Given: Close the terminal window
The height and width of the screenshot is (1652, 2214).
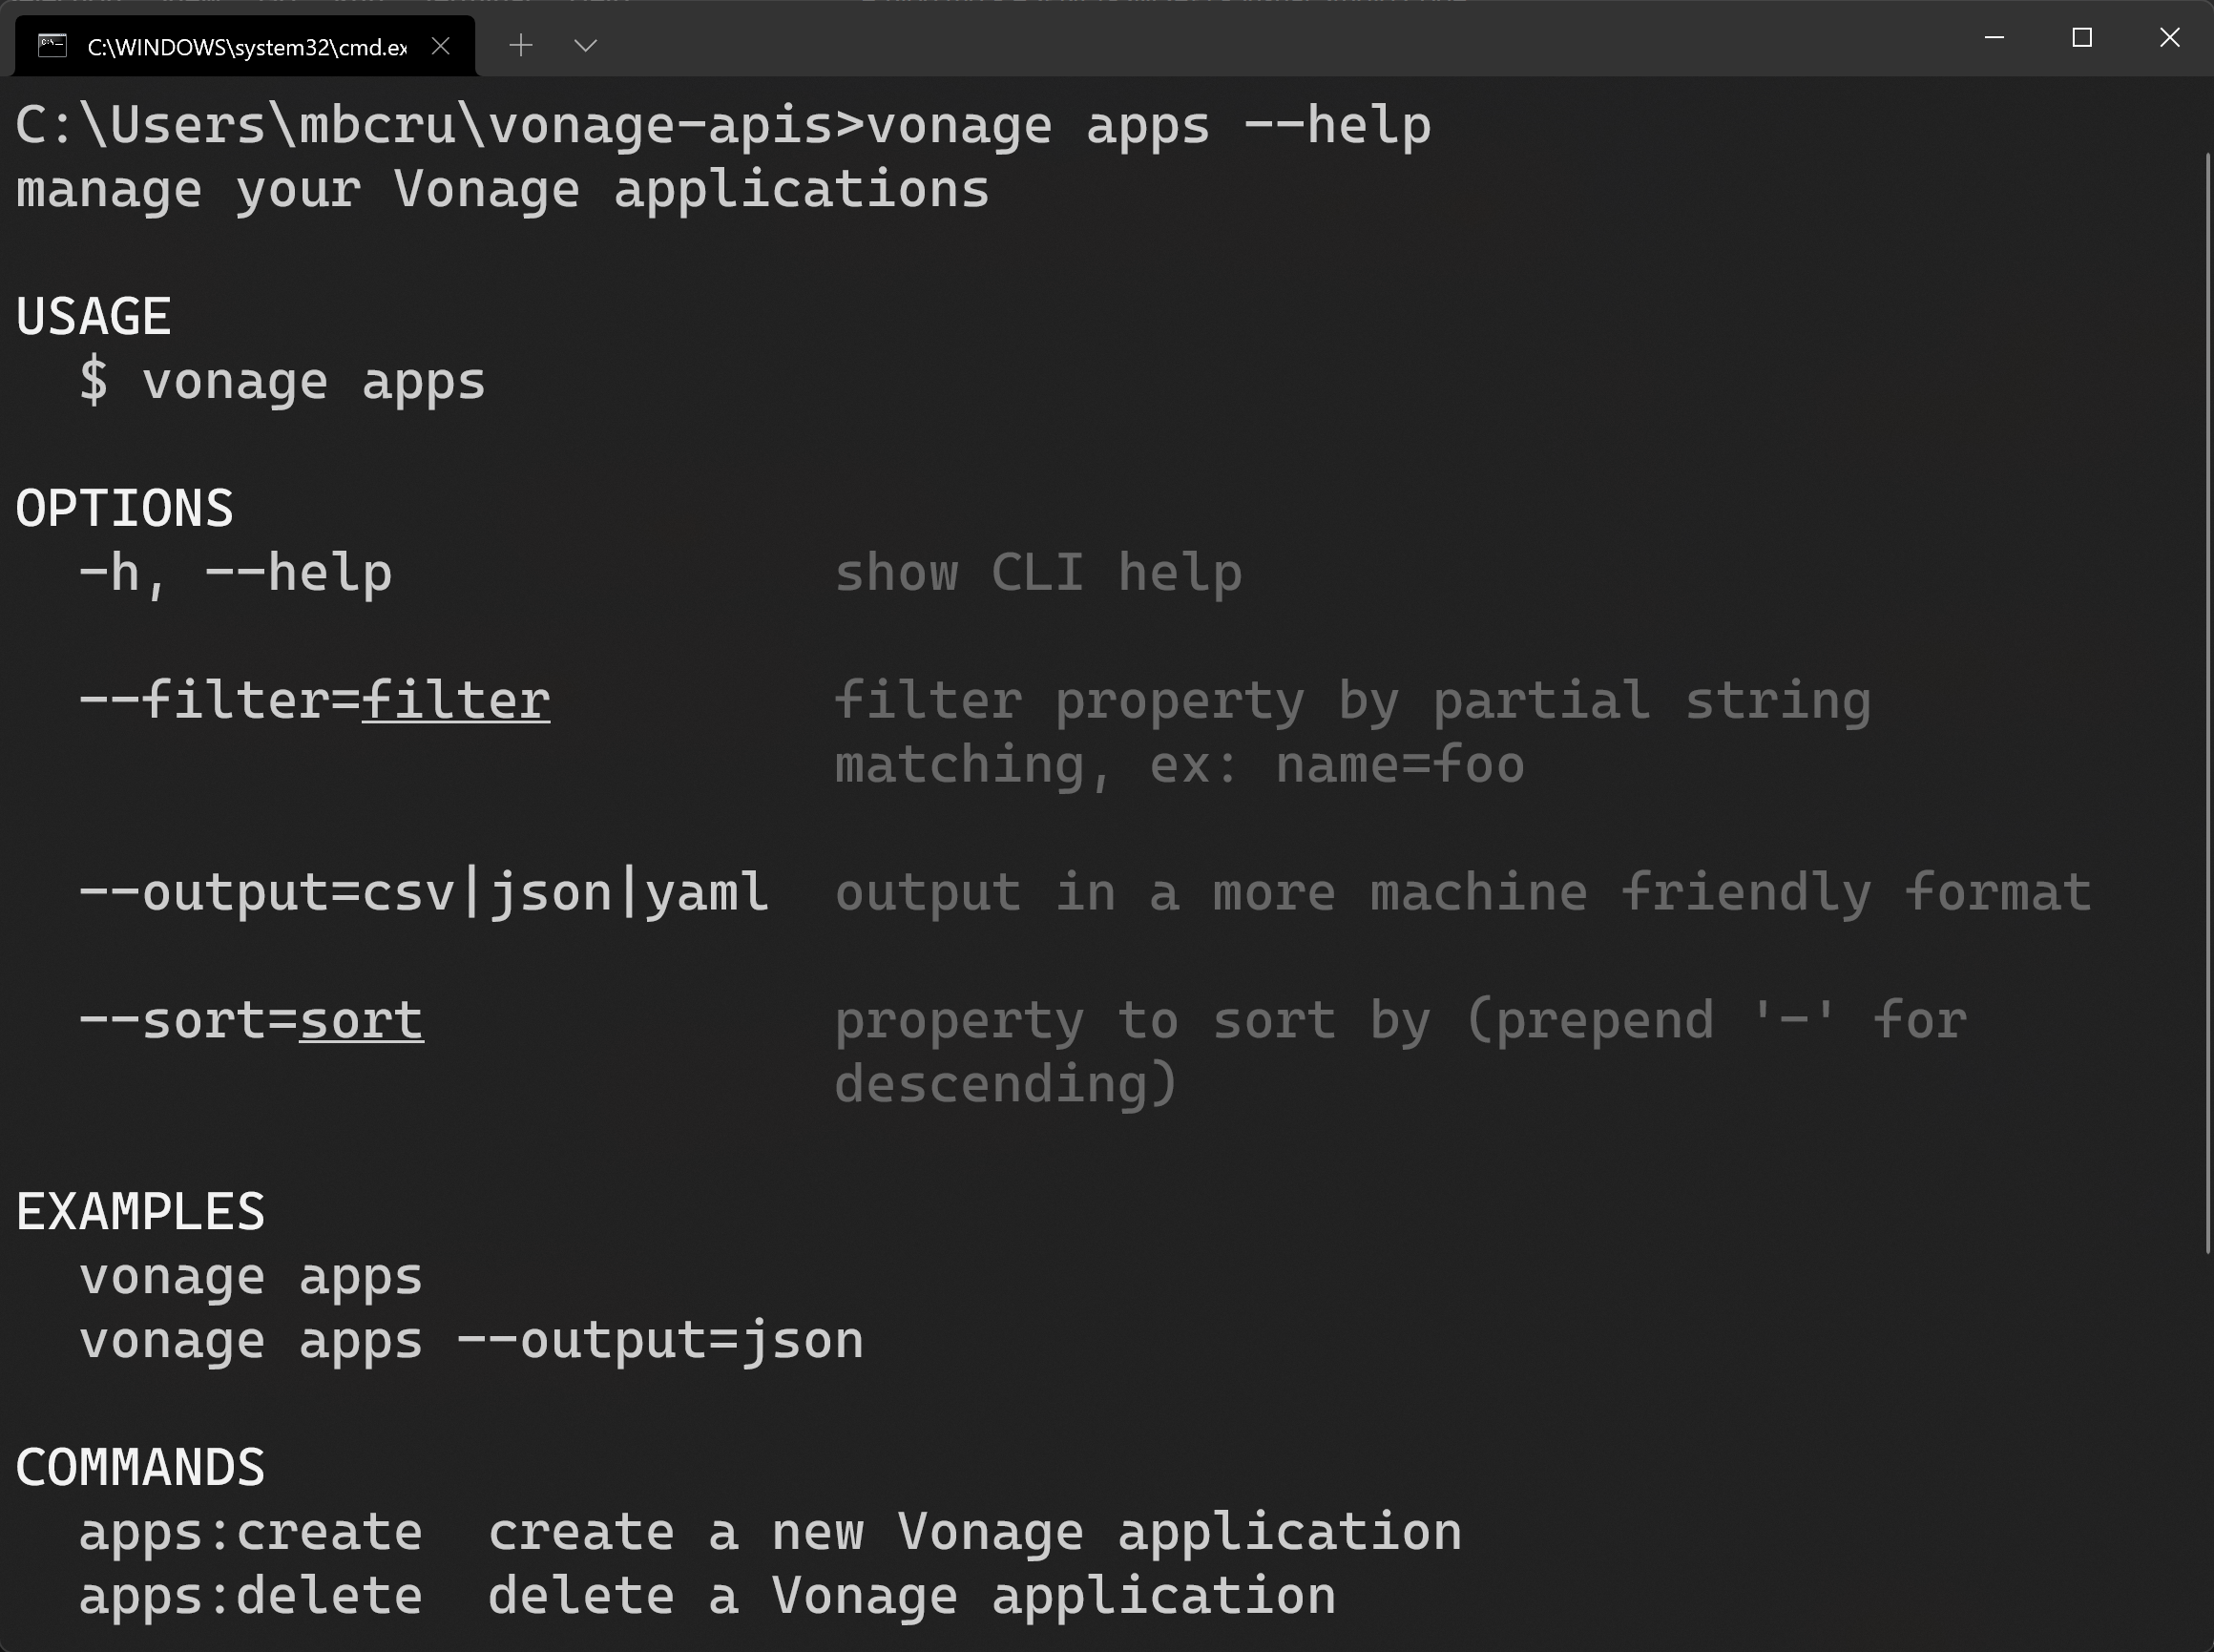Looking at the screenshot, I should pos(2169,38).
